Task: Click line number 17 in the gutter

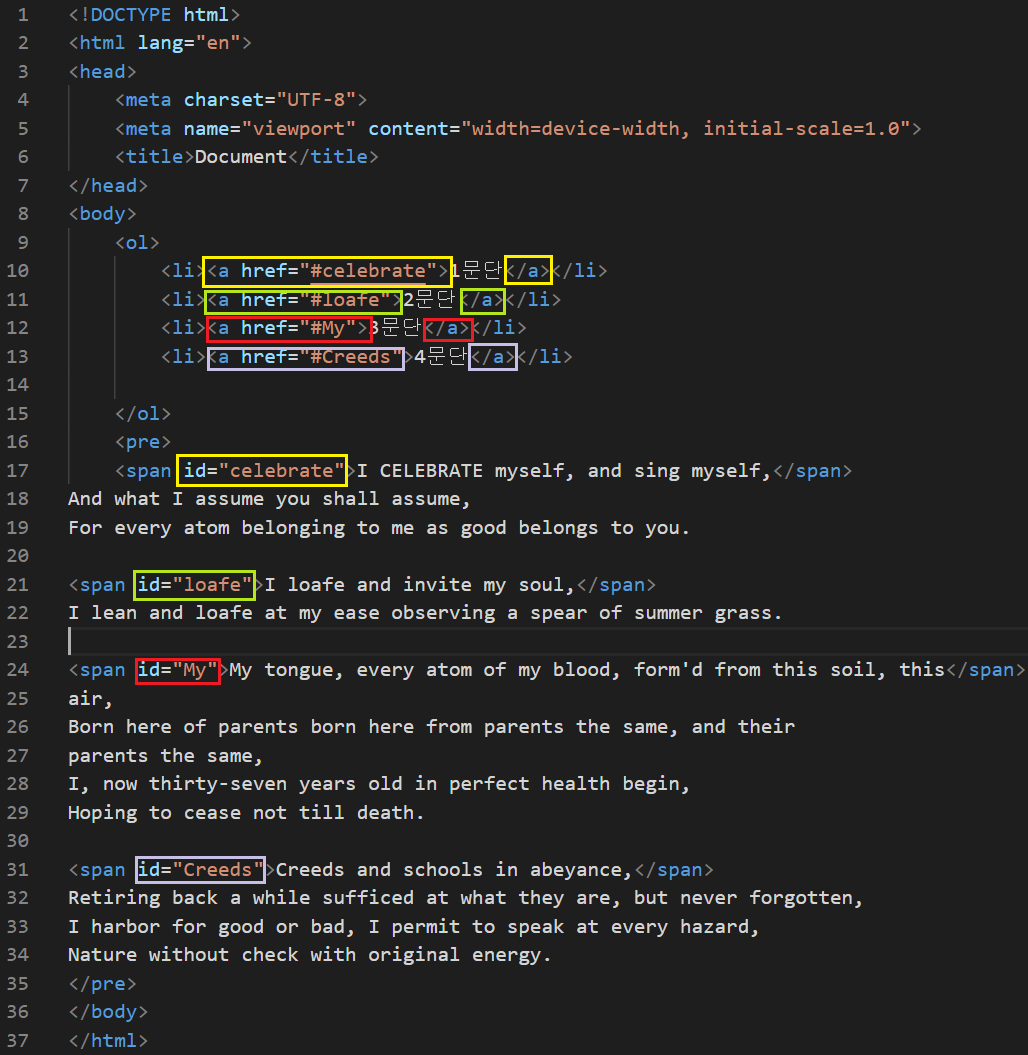Action: (18, 471)
